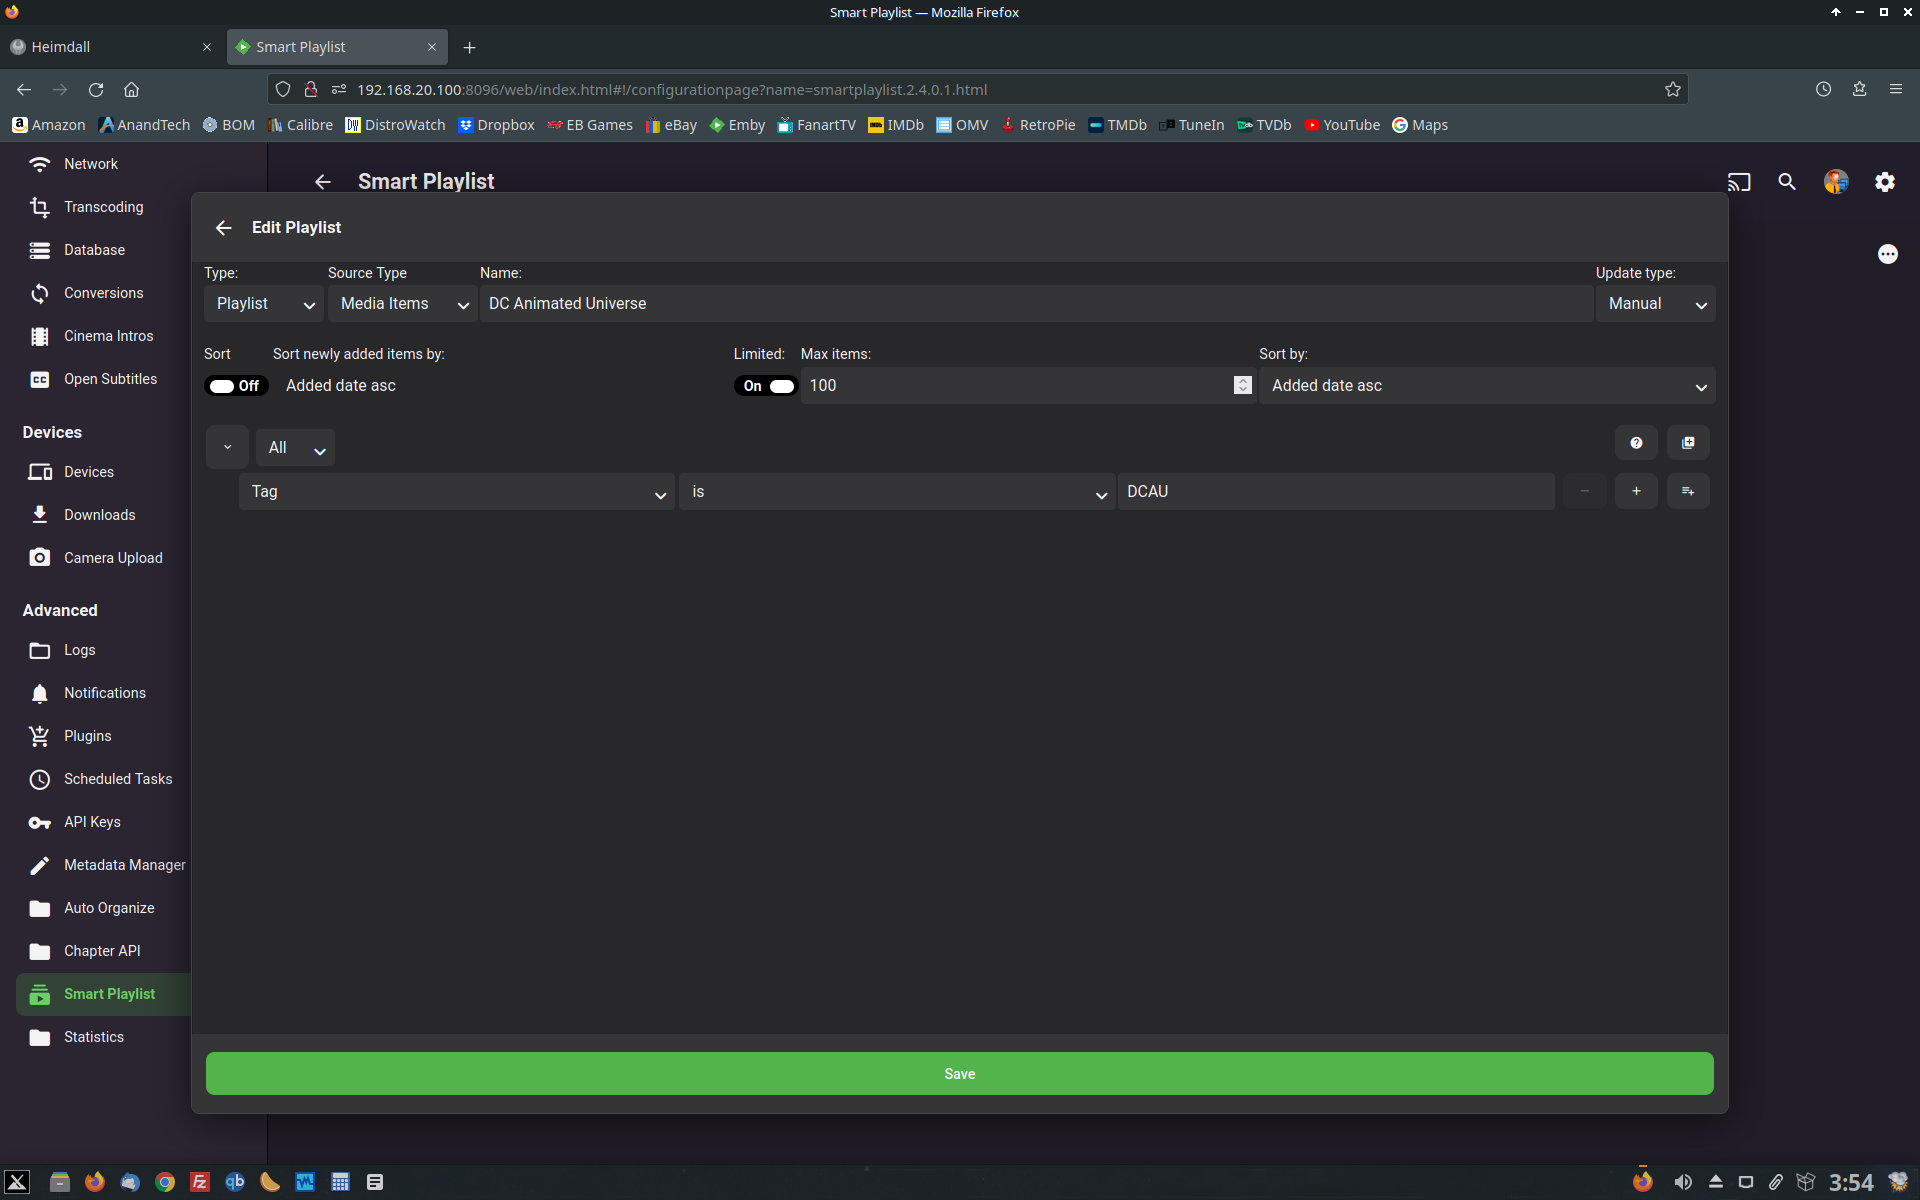Reload the page in Firefox
The image size is (1920, 1200).
(96, 89)
